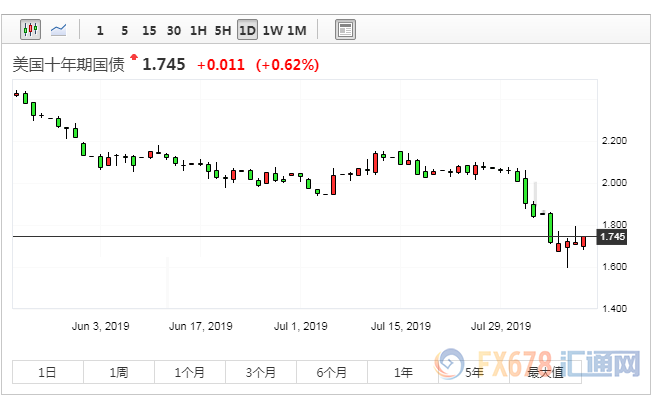Select the 1W weekly interval
This screenshot has width=658, height=400.
tap(273, 31)
